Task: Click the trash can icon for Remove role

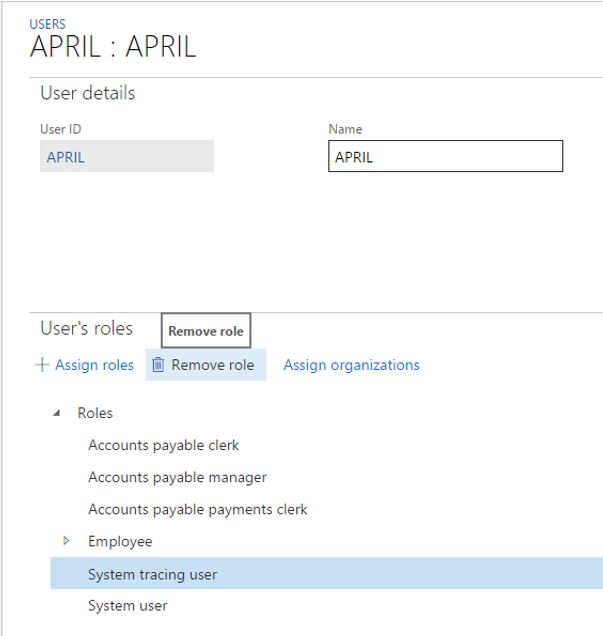Action: click(158, 365)
